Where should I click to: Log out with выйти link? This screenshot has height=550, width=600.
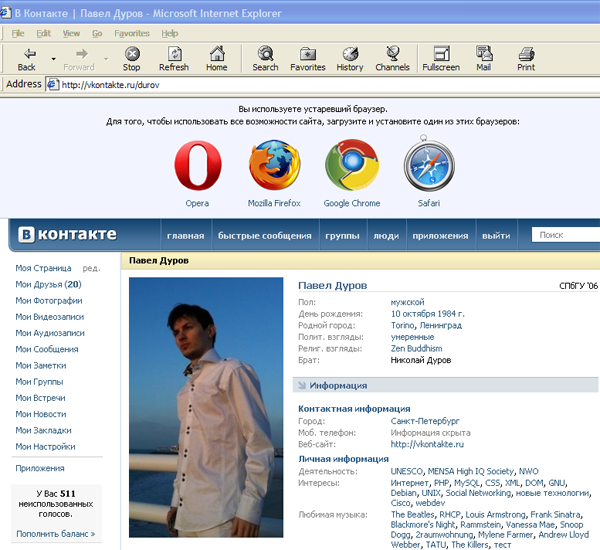pos(496,235)
